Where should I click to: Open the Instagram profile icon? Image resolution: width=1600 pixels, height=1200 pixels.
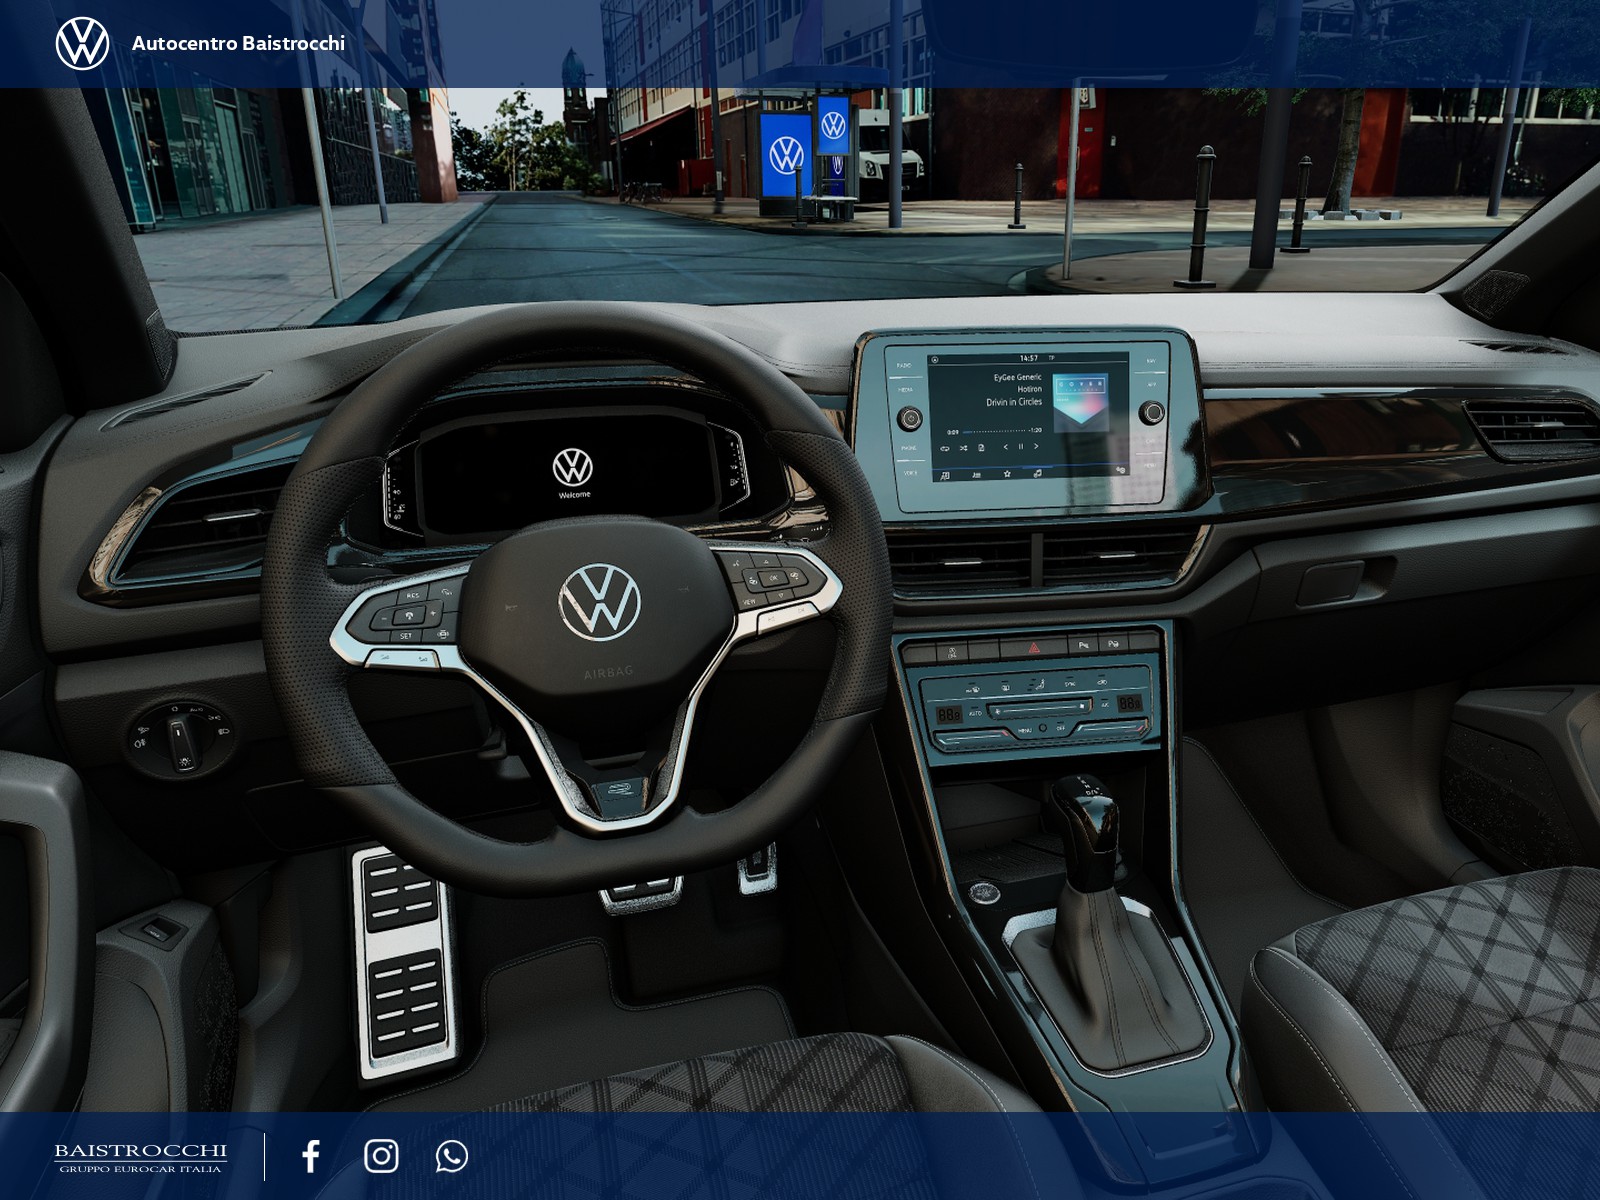click(381, 1156)
